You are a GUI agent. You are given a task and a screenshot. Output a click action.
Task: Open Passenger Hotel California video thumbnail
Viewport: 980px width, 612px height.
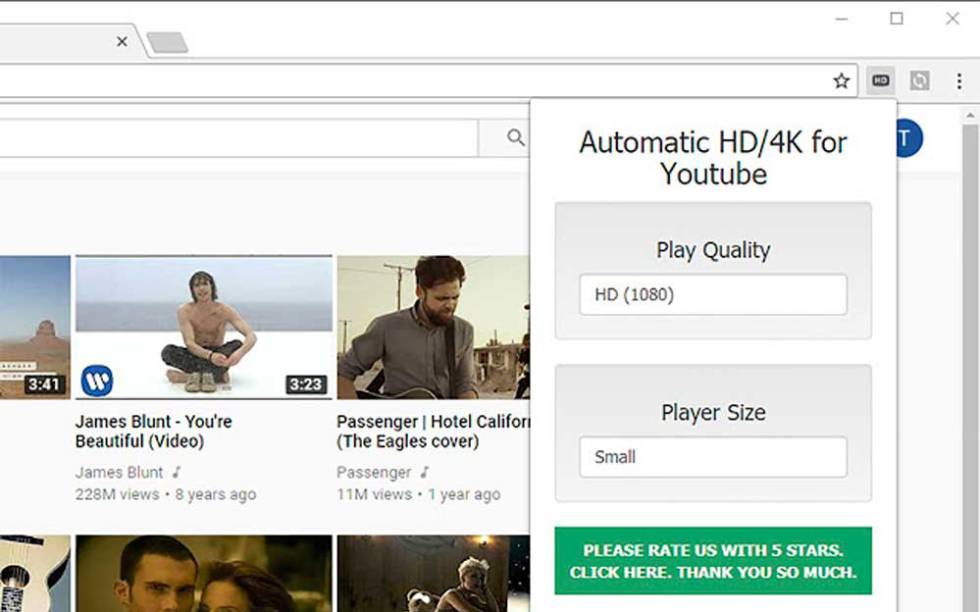click(x=433, y=327)
